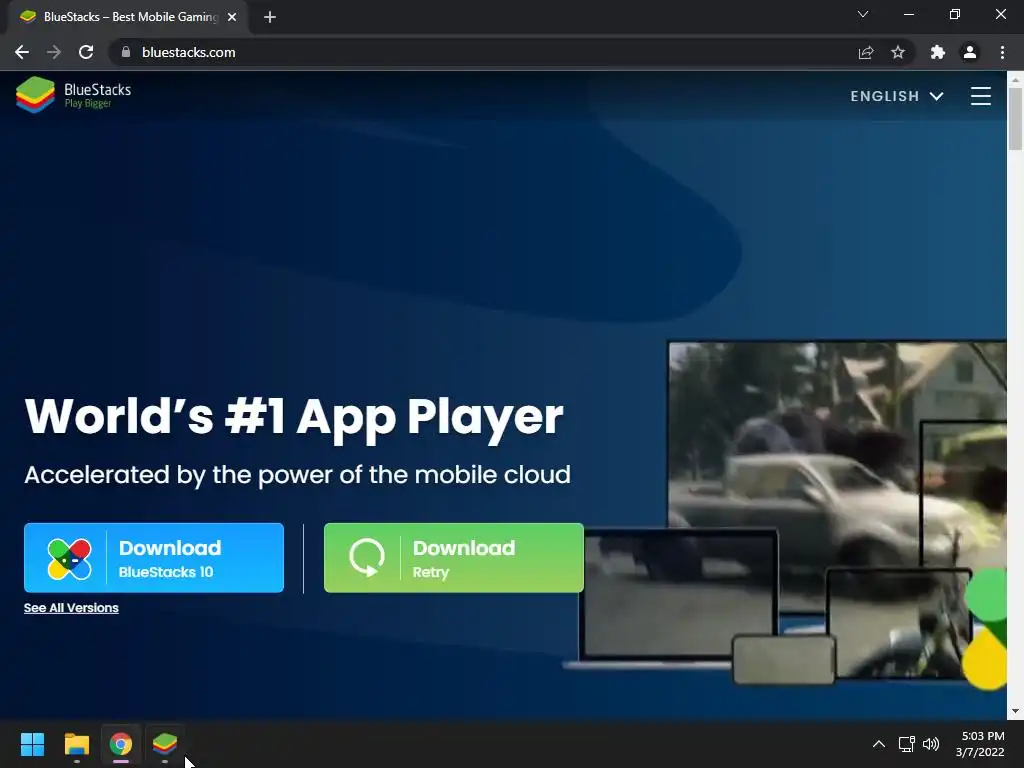The width and height of the screenshot is (1024, 768).
Task: Open File Explorer from the taskbar
Action: click(x=76, y=744)
